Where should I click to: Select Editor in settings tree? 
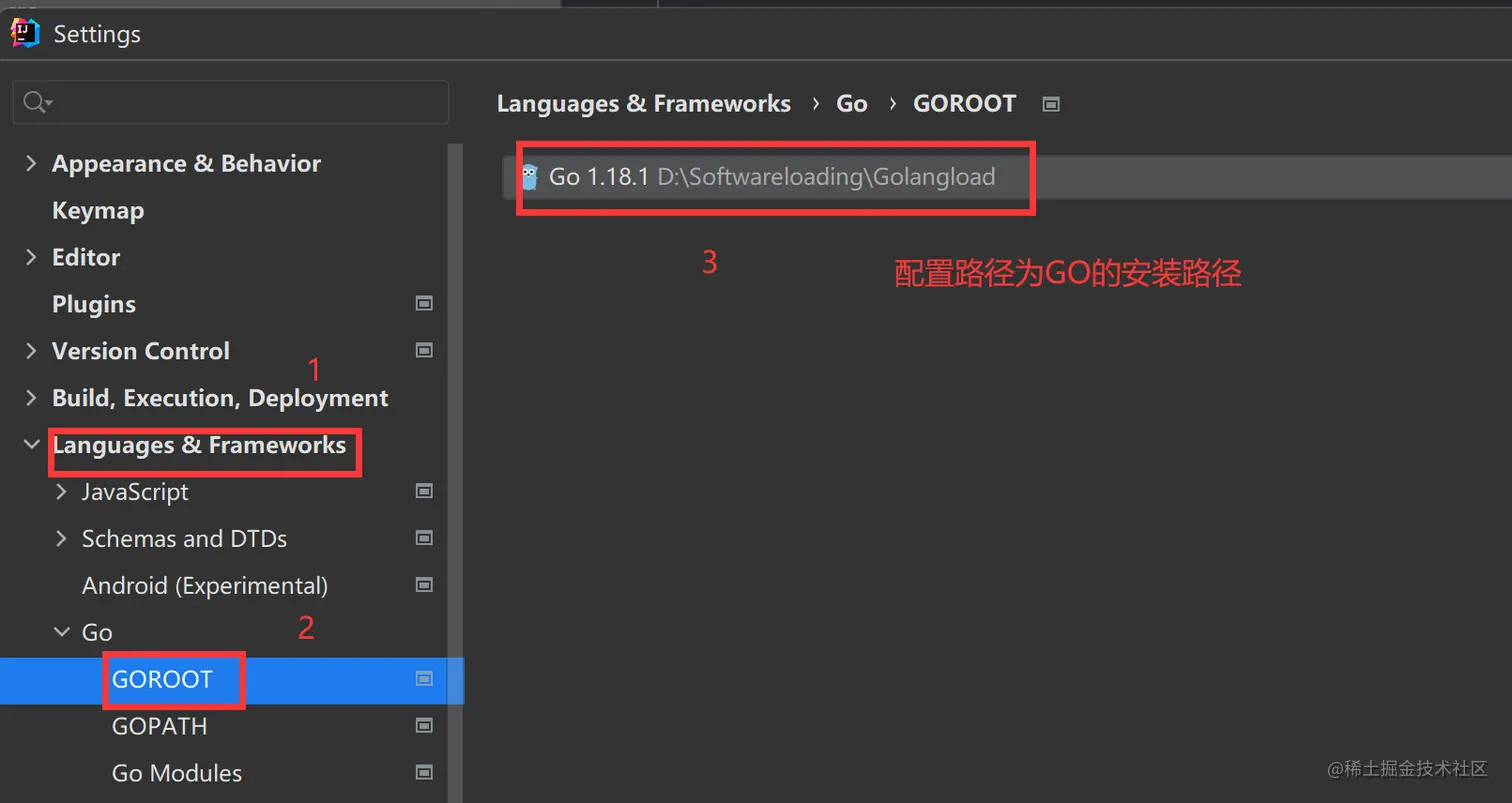pos(86,257)
